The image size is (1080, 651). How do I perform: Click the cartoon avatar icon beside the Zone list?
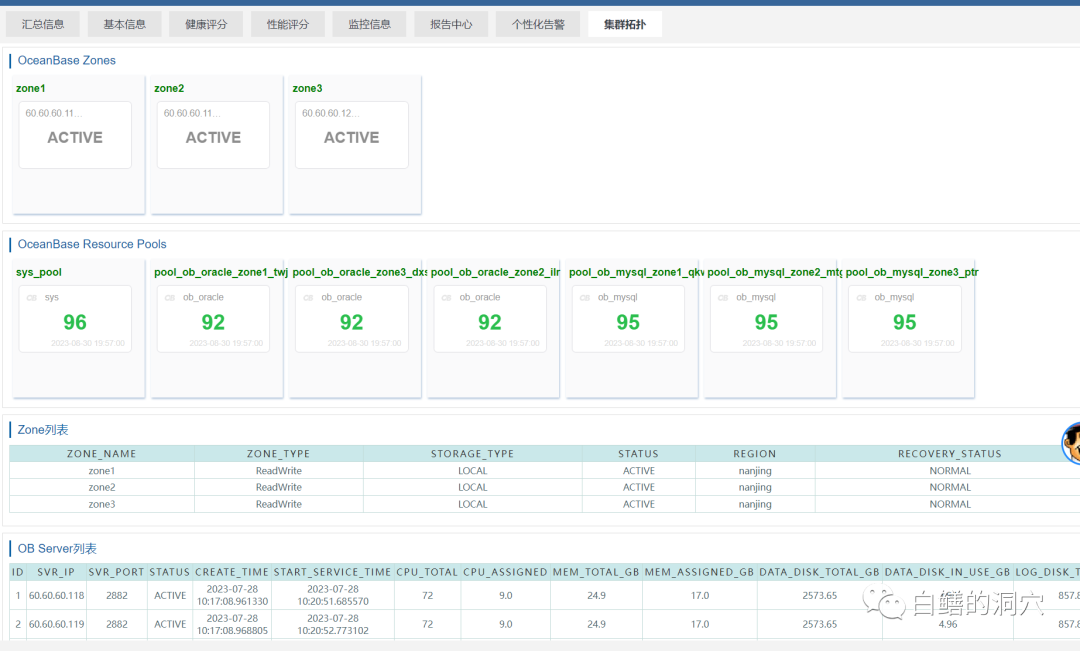[1071, 443]
